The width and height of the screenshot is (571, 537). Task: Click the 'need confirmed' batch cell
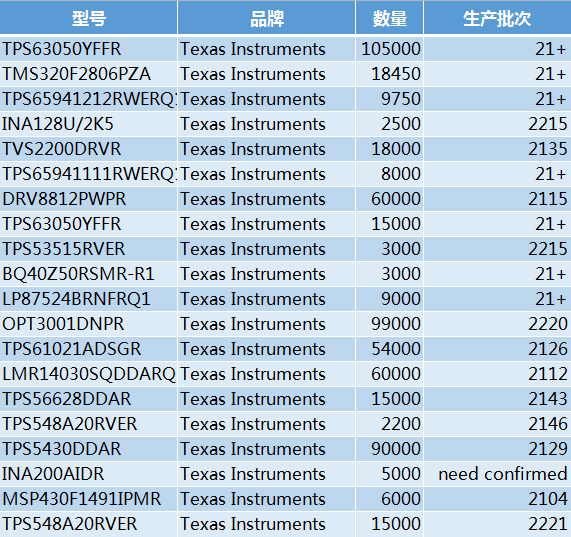click(x=497, y=474)
